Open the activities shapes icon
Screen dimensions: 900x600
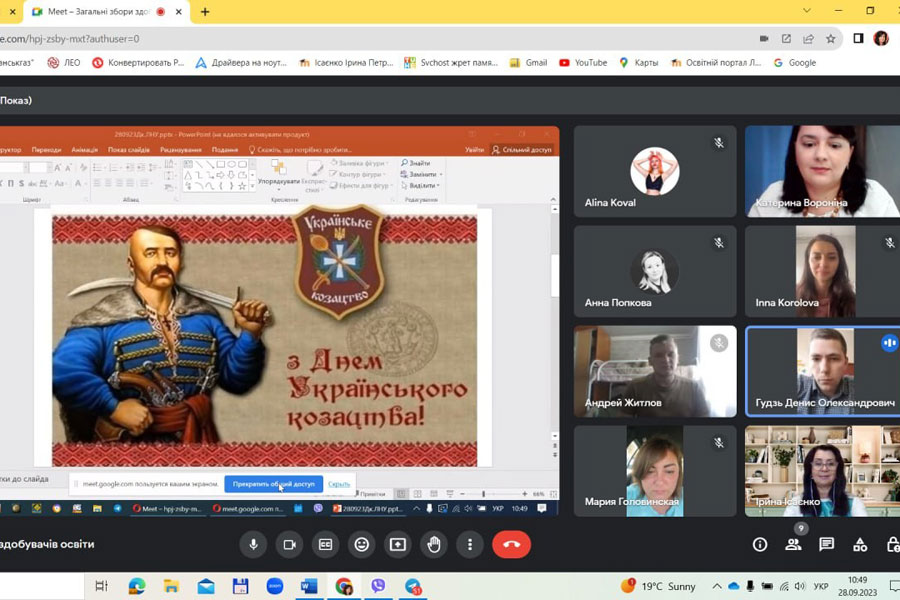click(x=860, y=544)
